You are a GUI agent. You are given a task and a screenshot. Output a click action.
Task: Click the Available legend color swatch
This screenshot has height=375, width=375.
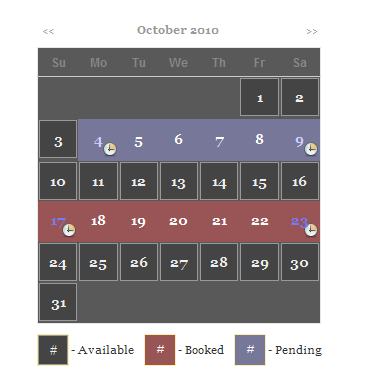pos(53,350)
